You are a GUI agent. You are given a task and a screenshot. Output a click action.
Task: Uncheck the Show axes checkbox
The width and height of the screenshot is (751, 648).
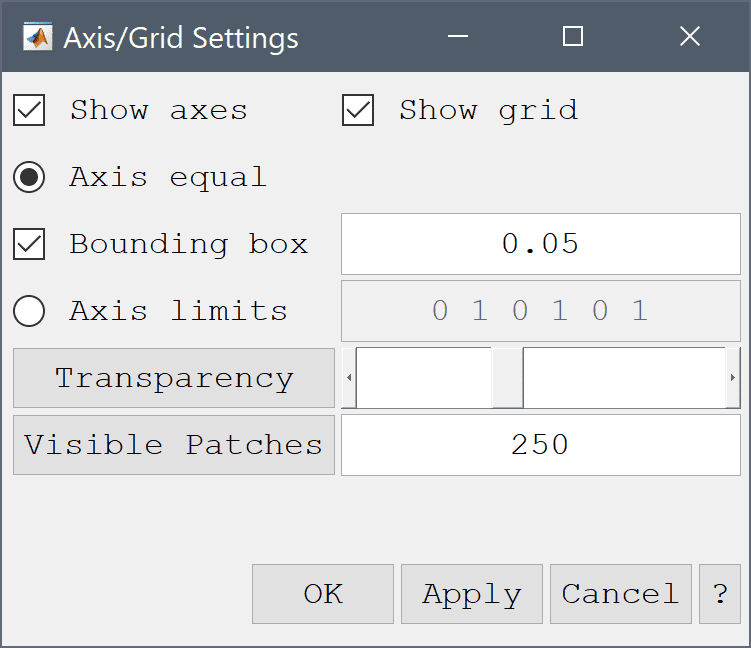coord(29,110)
